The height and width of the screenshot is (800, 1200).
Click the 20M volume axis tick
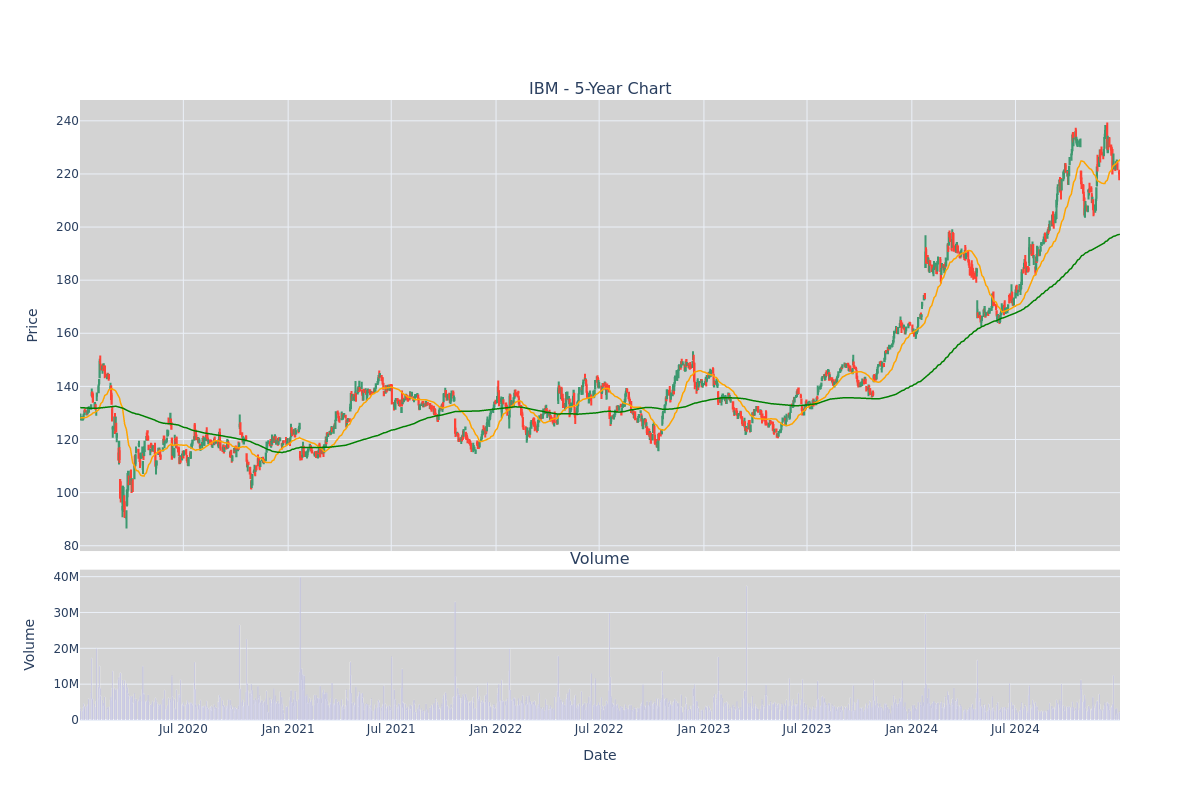point(66,649)
